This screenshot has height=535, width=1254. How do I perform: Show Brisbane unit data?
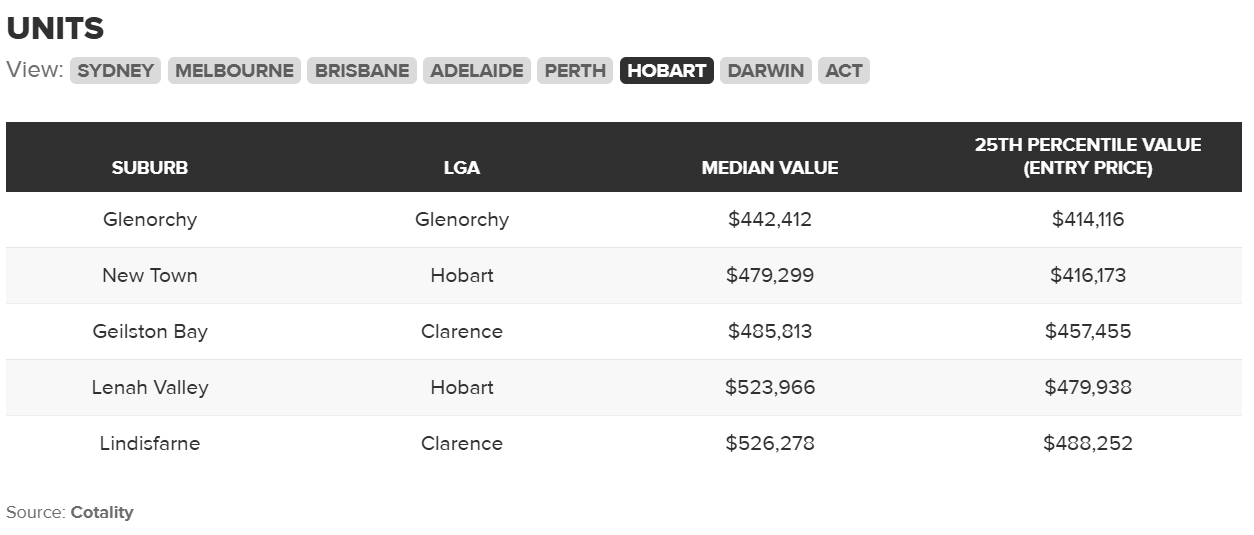click(362, 71)
